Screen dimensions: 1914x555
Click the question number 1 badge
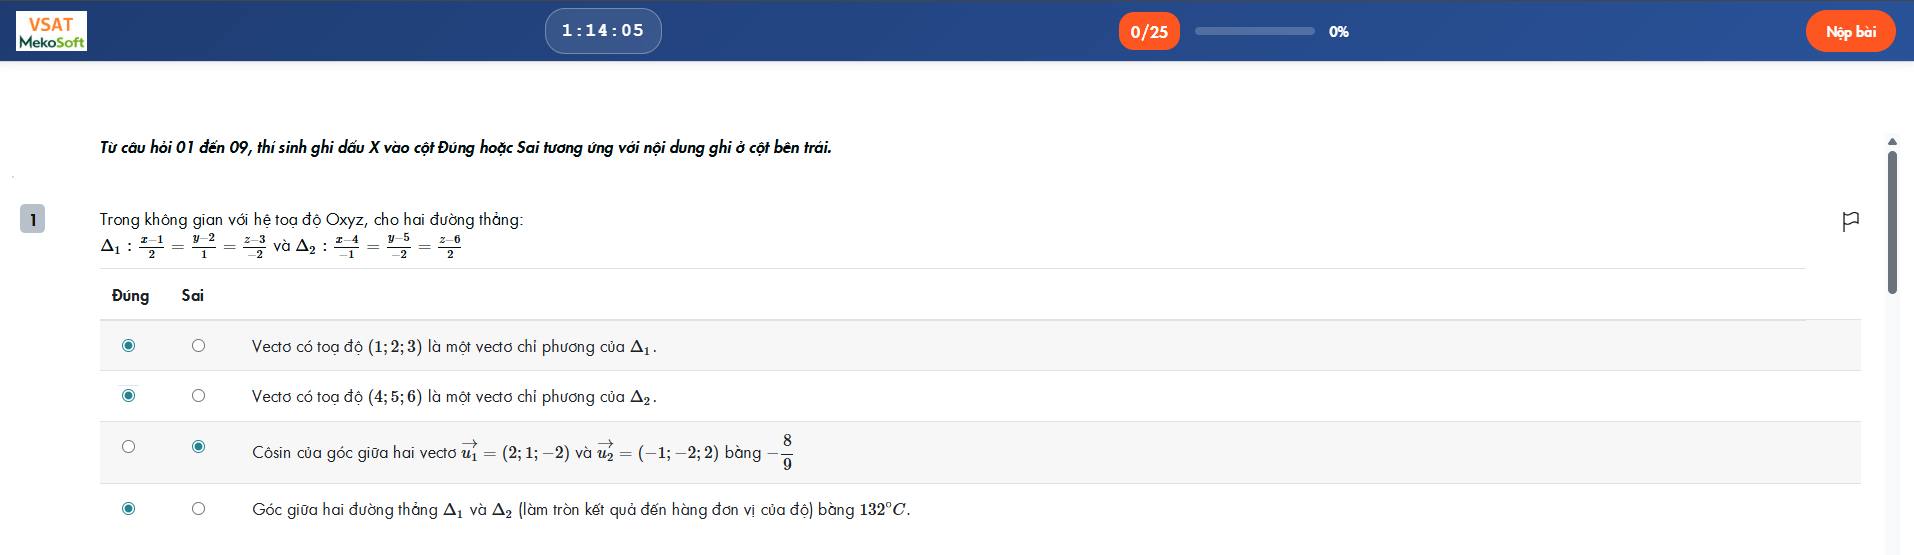click(x=33, y=219)
